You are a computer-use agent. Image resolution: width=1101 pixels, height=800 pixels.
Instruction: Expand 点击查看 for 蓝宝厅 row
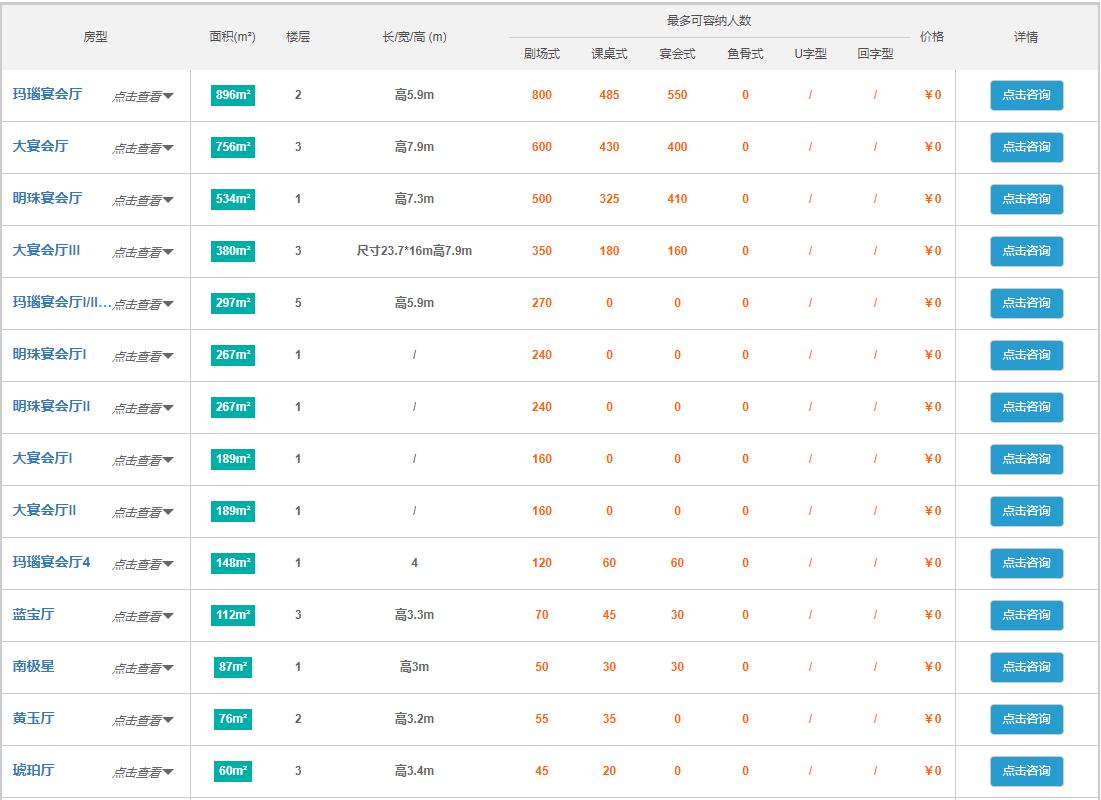pyautogui.click(x=143, y=615)
